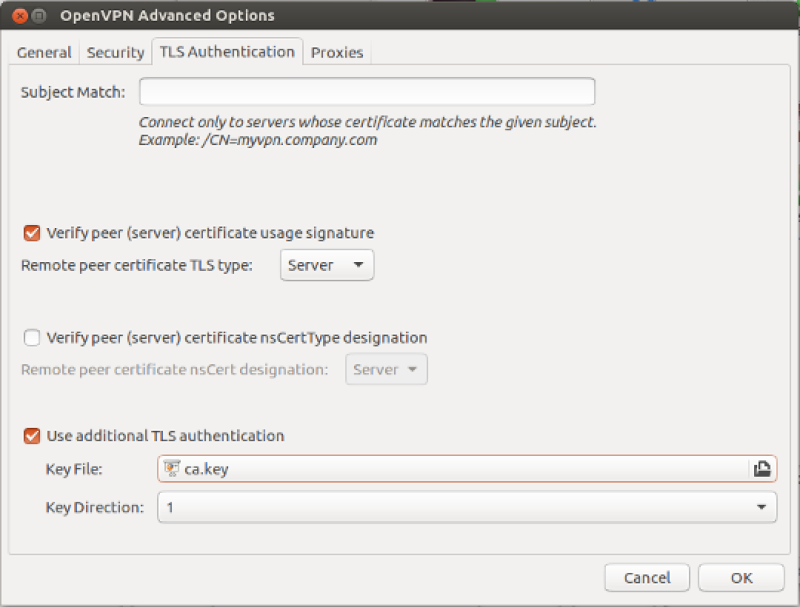Screen dimensions: 800x607
Task: Open the Security tab
Action: pos(116,52)
